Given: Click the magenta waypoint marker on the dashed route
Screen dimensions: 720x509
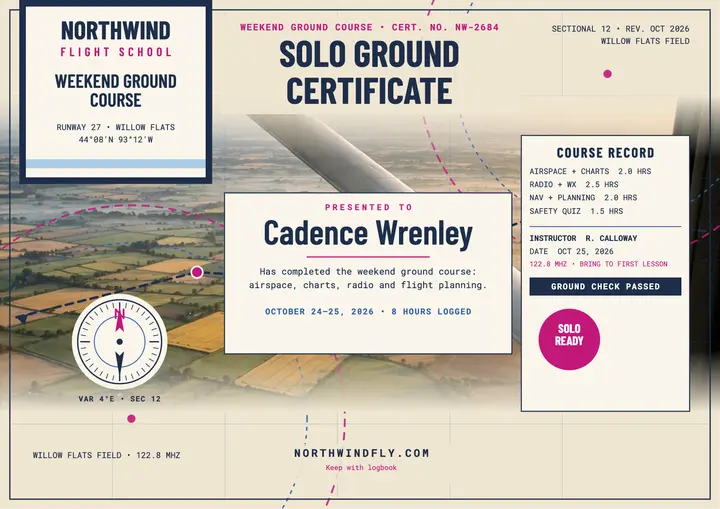Looking at the screenshot, I should pyautogui.click(x=197, y=272).
